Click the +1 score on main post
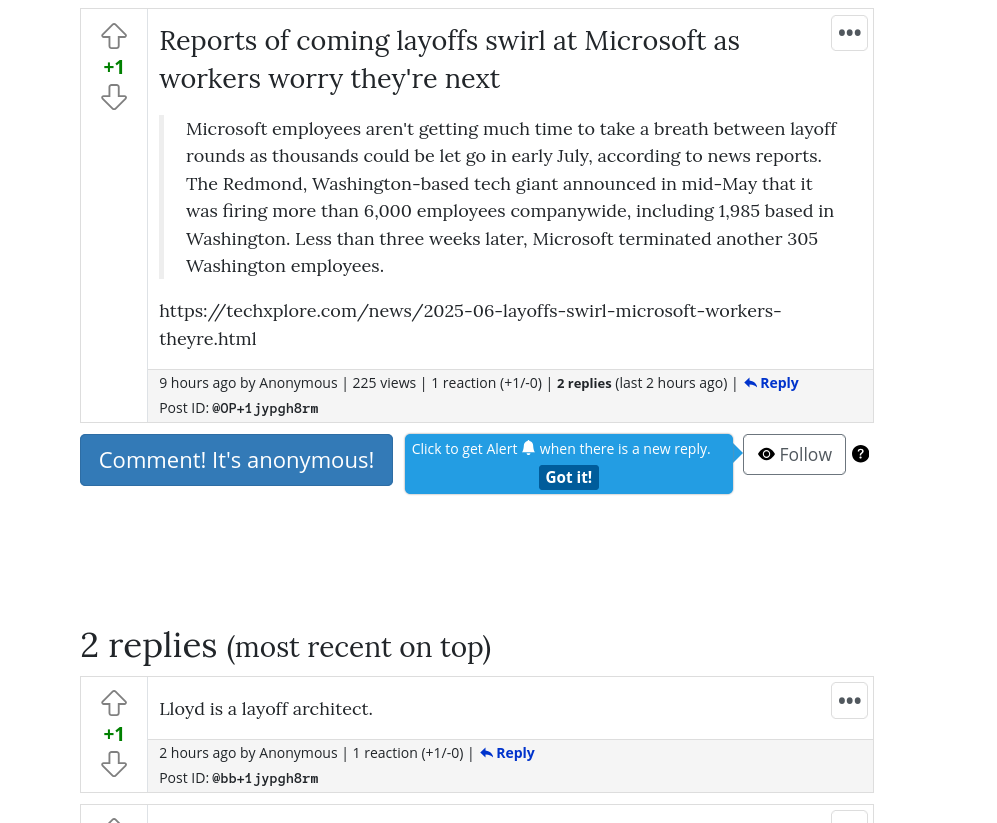The width and height of the screenshot is (997, 823). click(114, 67)
